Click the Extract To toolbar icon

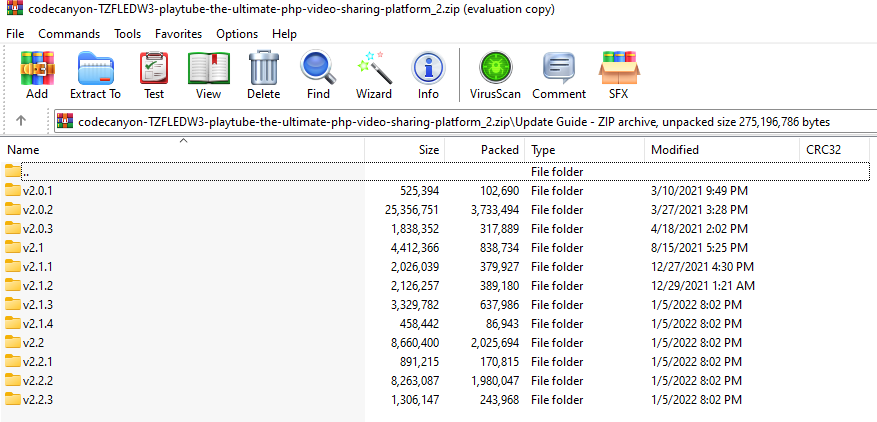pos(95,75)
